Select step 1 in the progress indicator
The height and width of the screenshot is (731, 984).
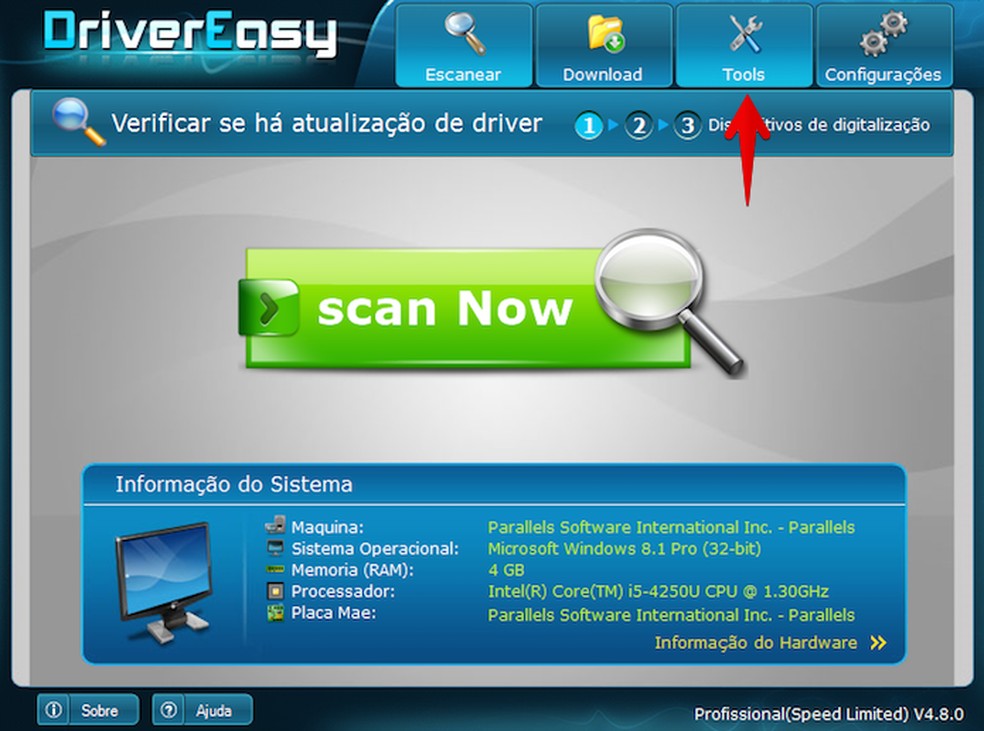(x=590, y=126)
